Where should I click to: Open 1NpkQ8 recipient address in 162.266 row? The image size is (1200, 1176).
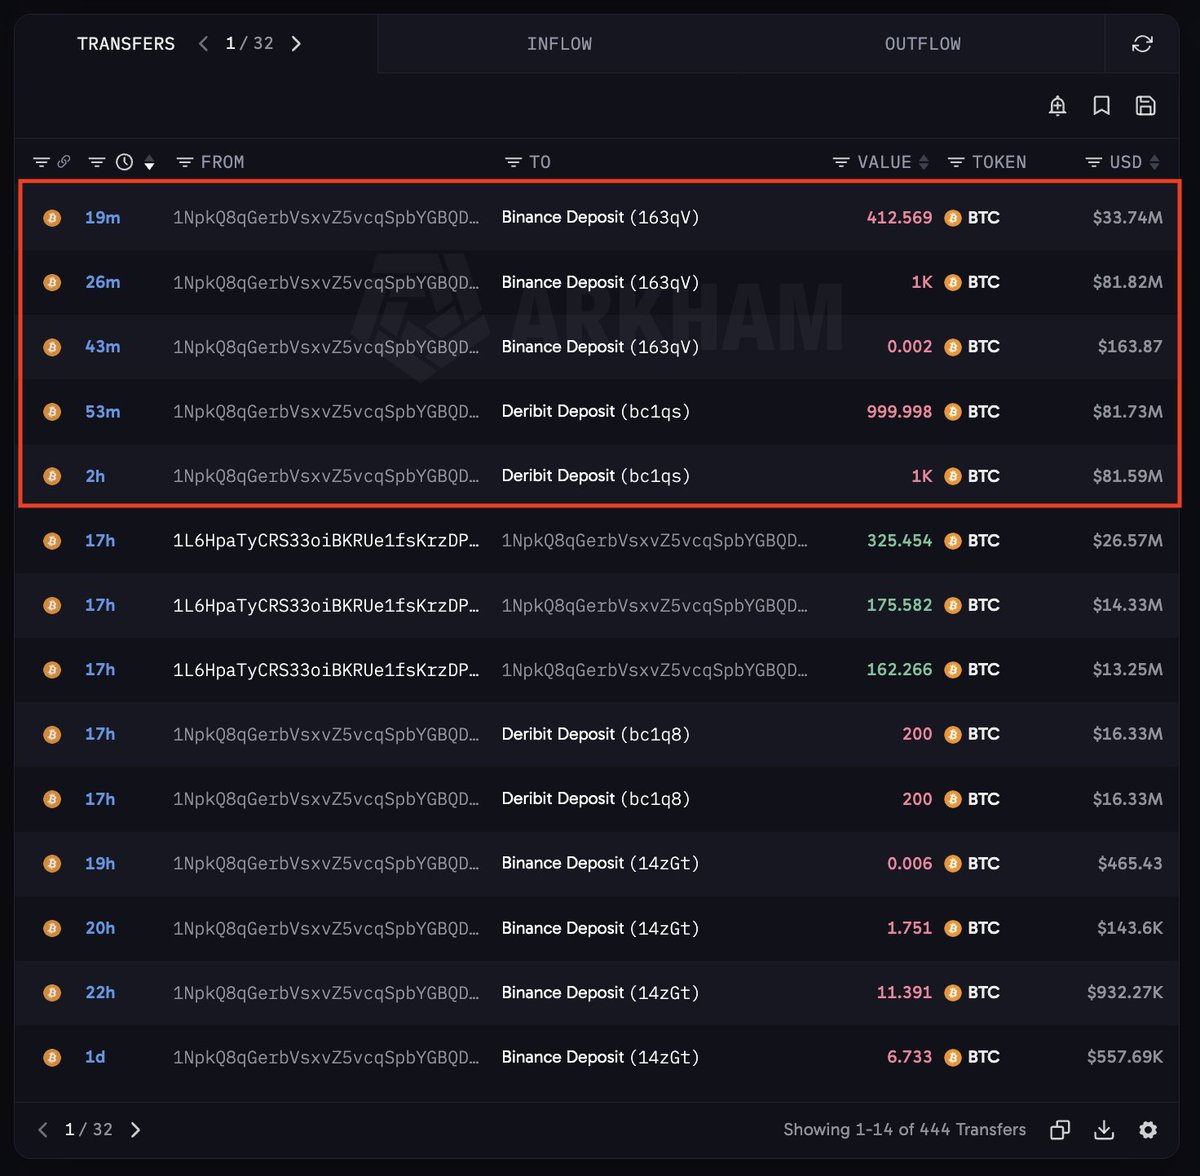coord(654,670)
